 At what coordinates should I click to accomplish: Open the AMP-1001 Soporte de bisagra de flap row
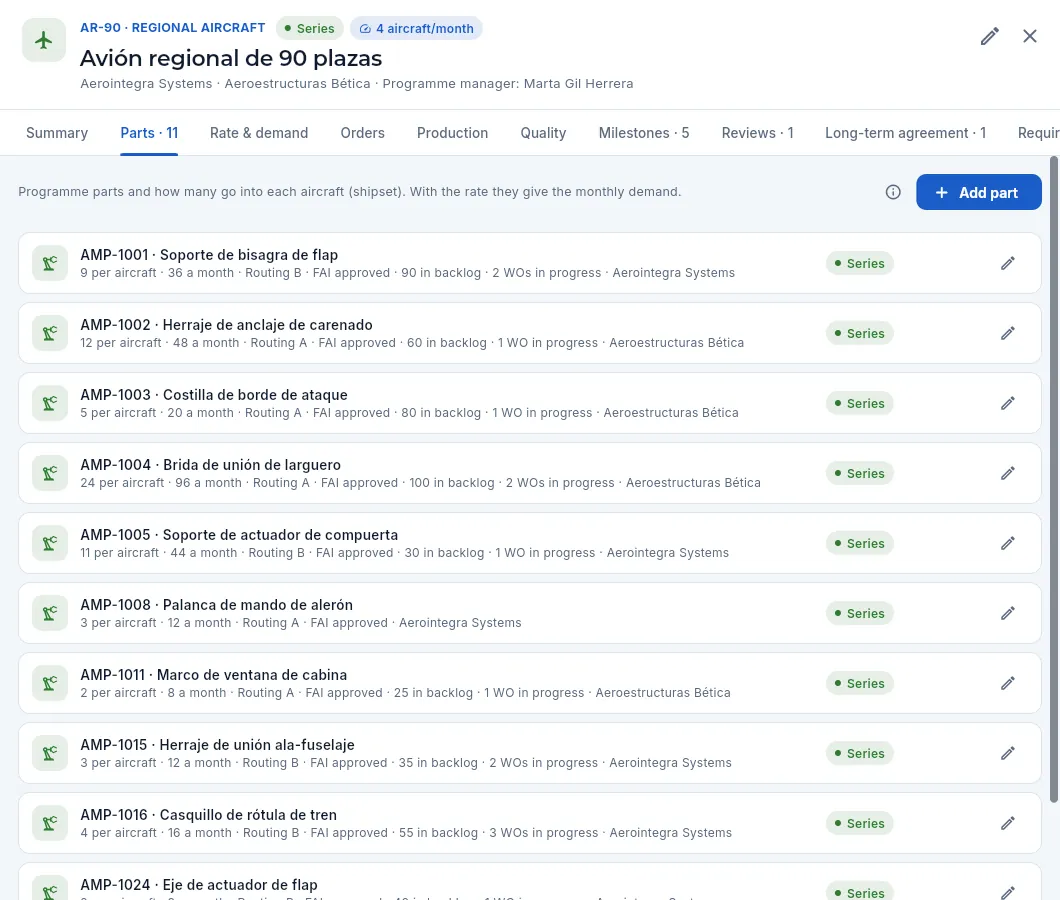(x=529, y=263)
